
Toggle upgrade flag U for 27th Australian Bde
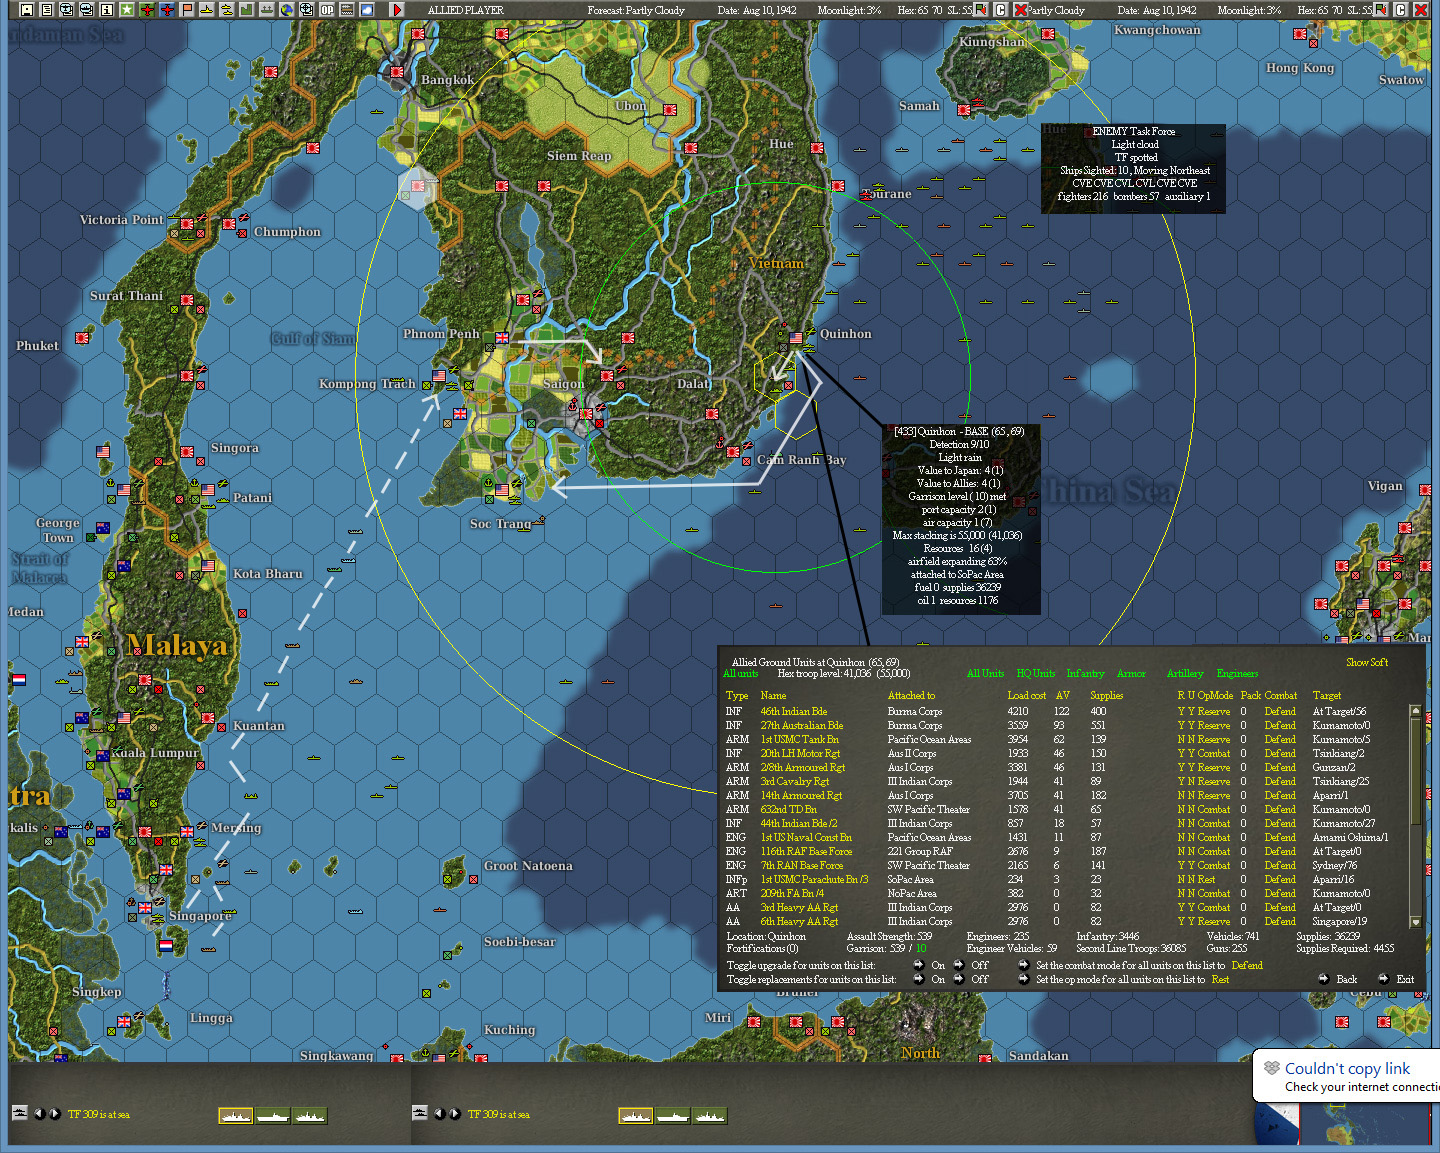pos(1191,726)
